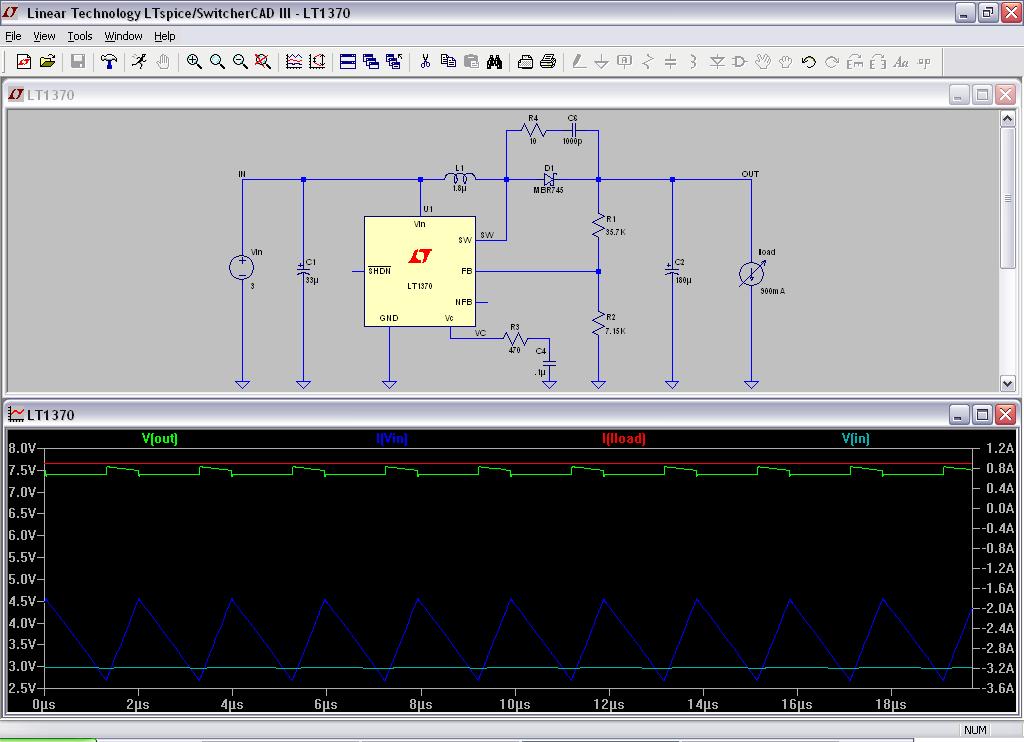Click the crossed-out magnifier to zoom full extents

tap(263, 61)
